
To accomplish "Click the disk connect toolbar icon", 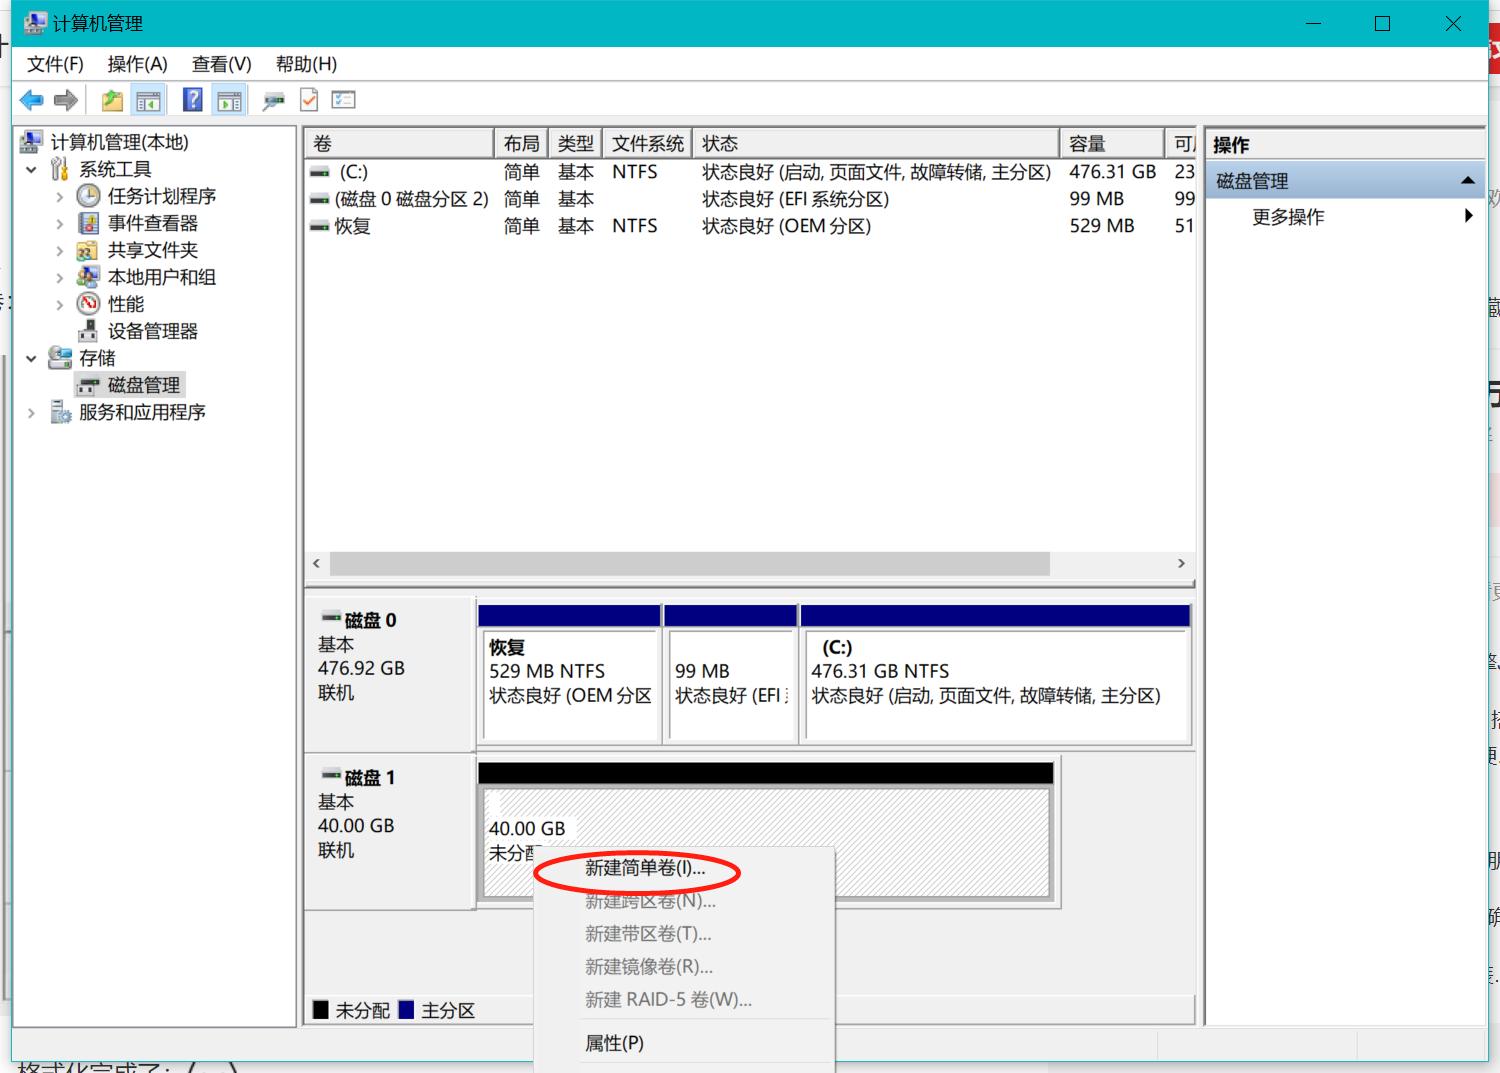I will pos(273,100).
